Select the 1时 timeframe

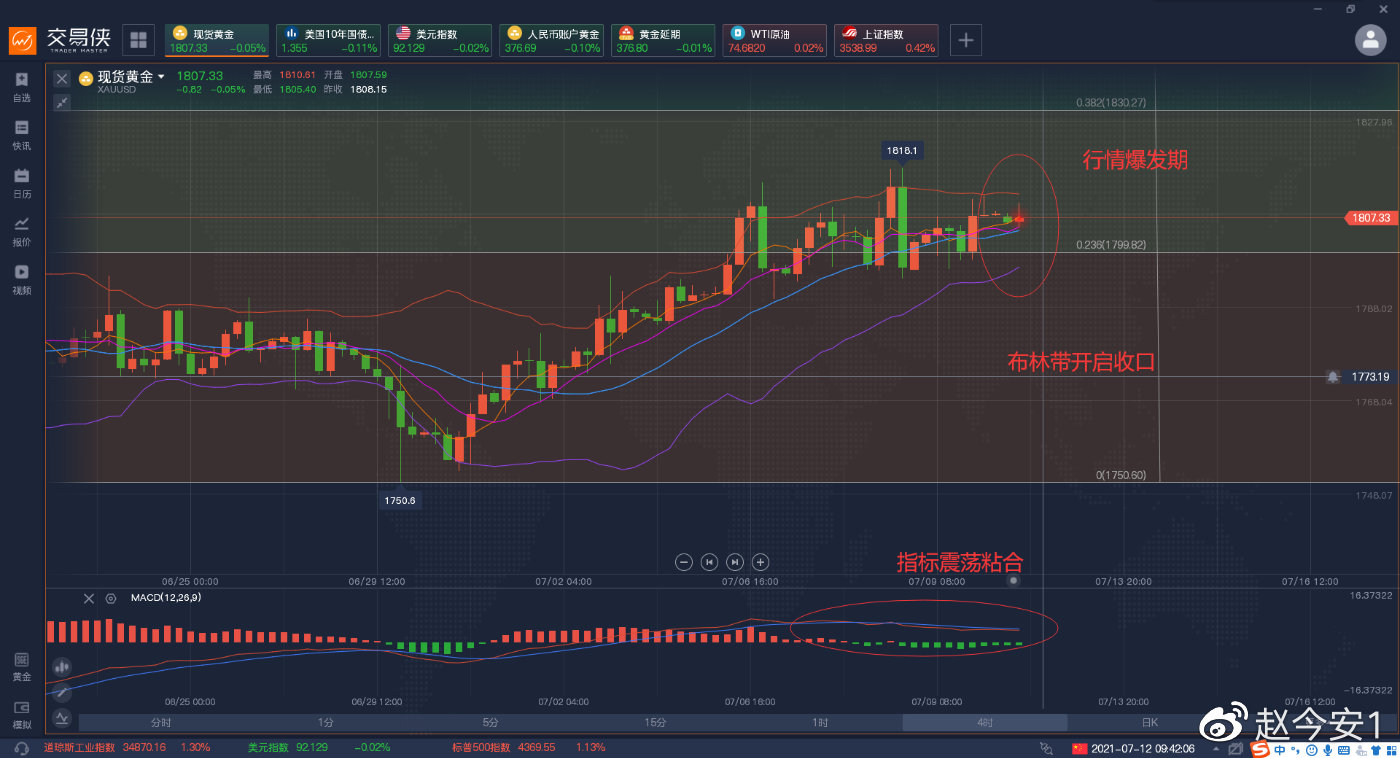[820, 722]
